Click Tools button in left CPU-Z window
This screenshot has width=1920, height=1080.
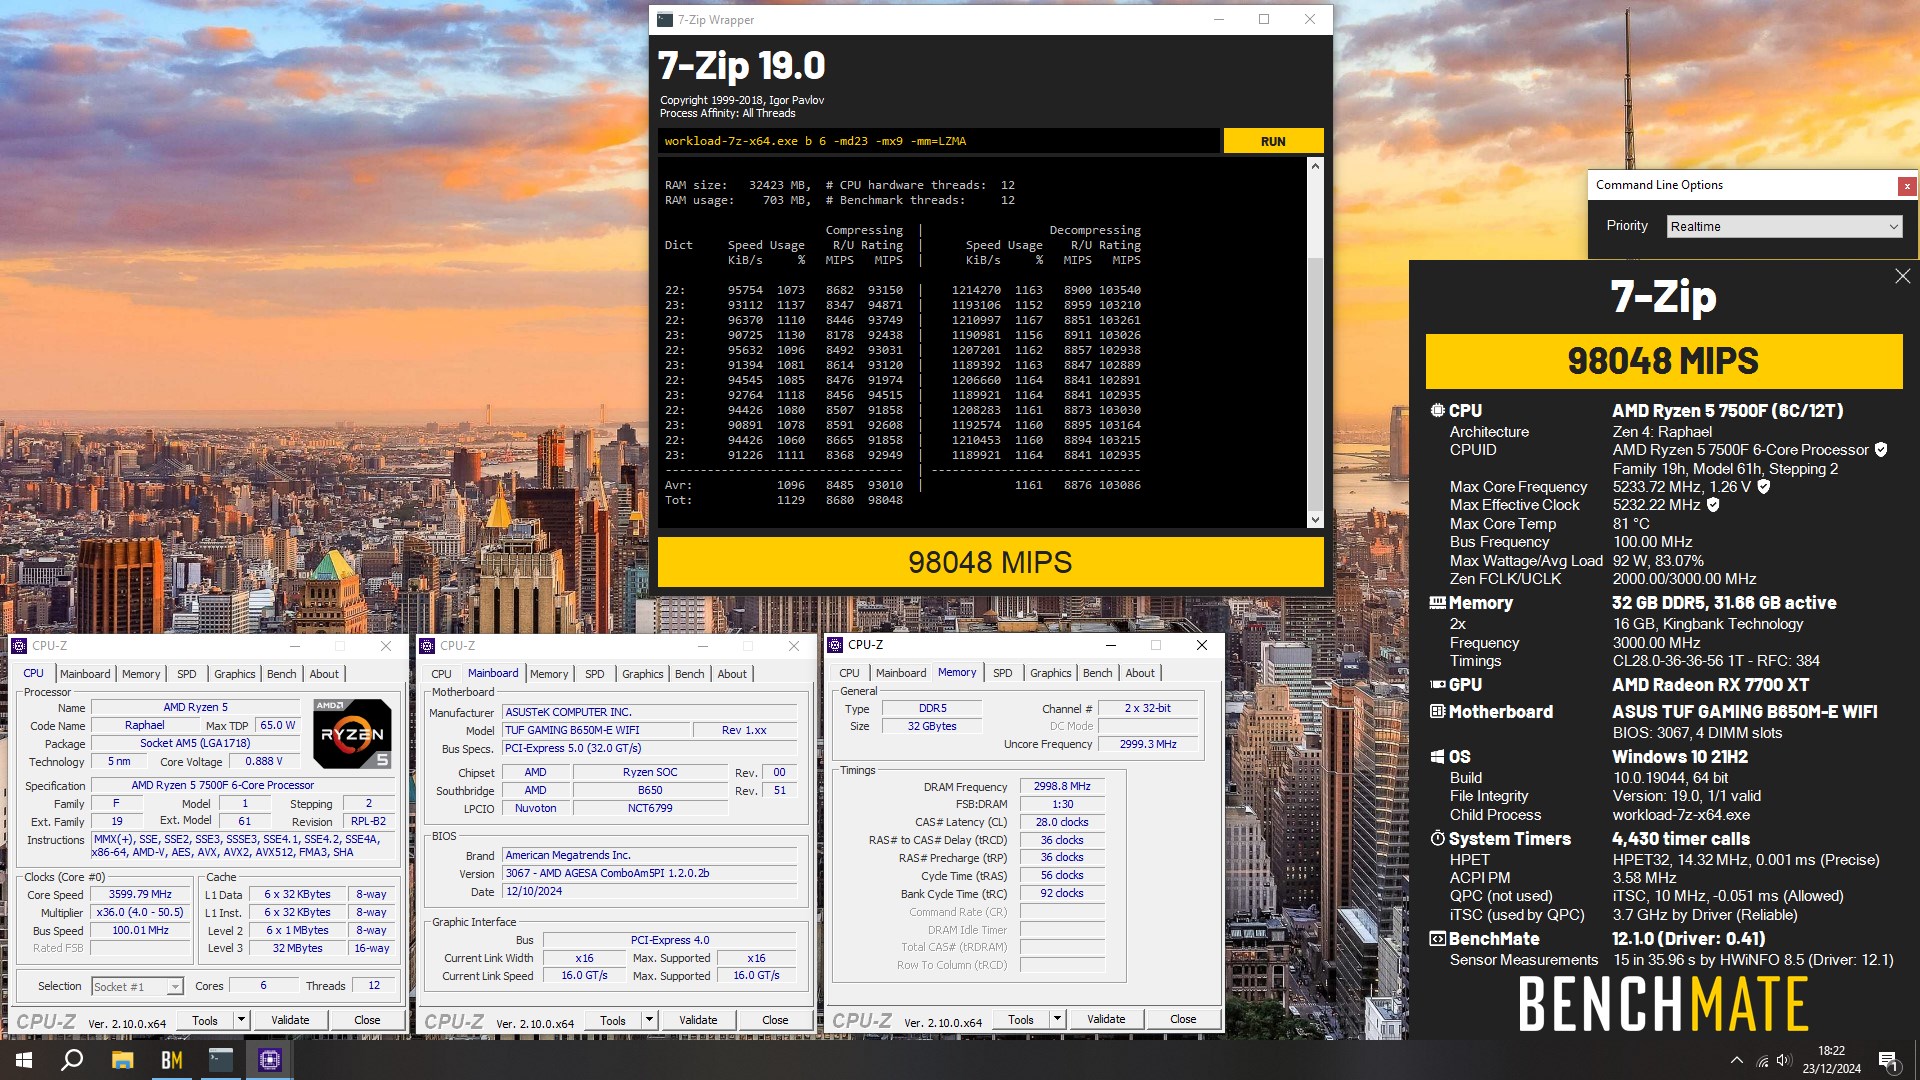click(205, 1020)
